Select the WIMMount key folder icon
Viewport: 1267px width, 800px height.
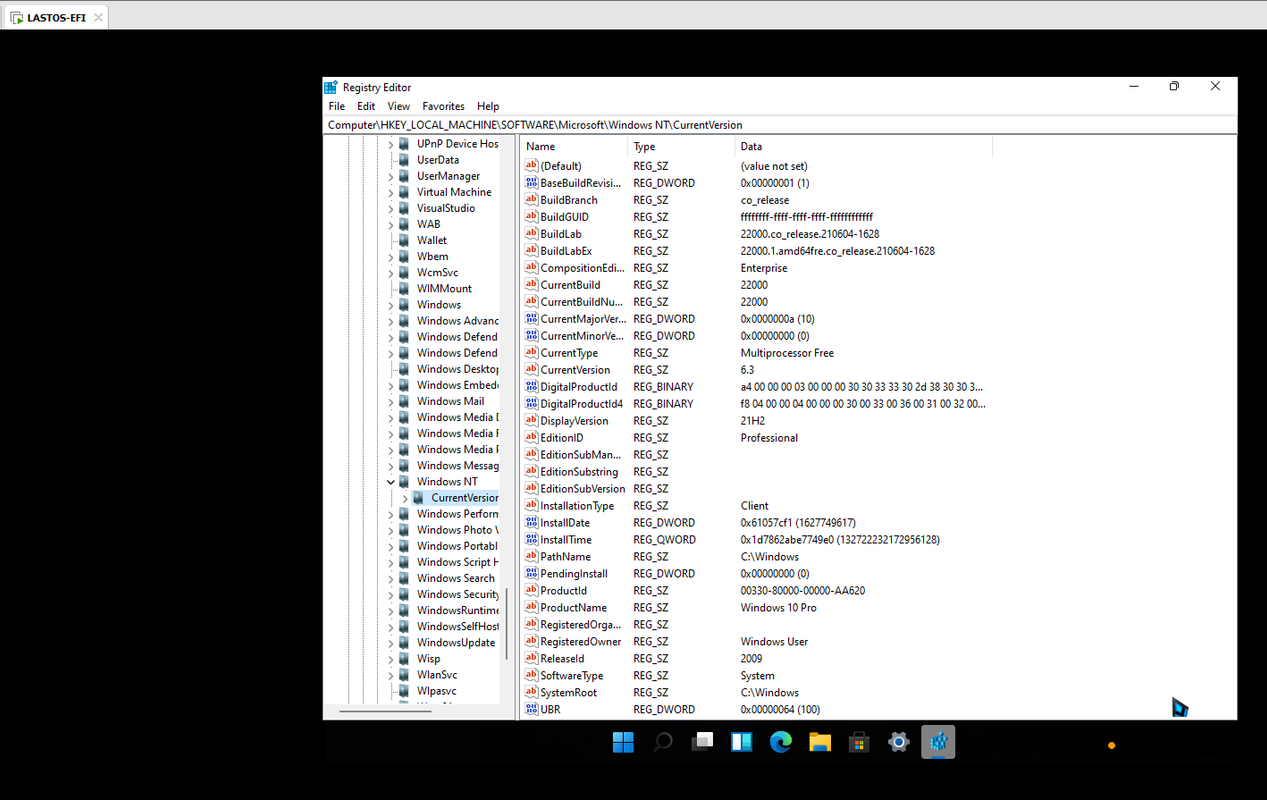tap(405, 288)
